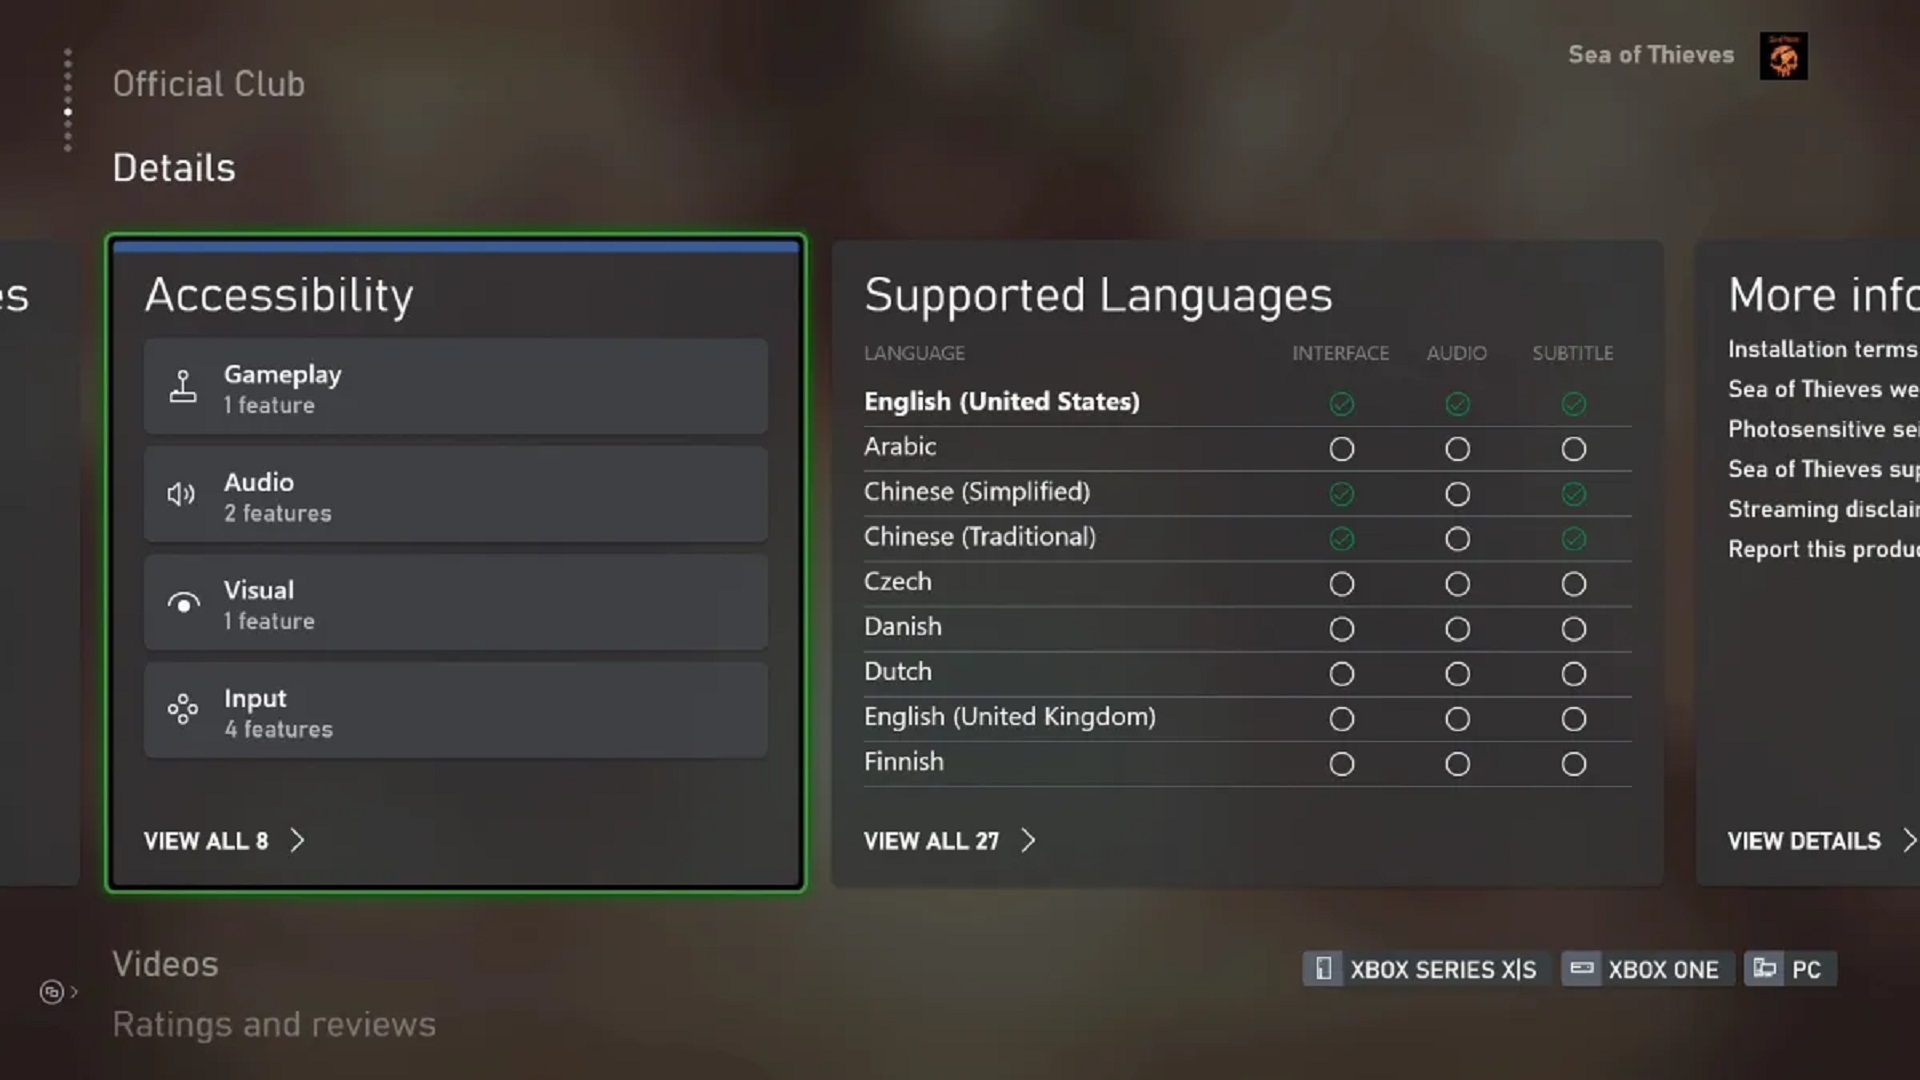Select PC platform icon

pos(1764,969)
